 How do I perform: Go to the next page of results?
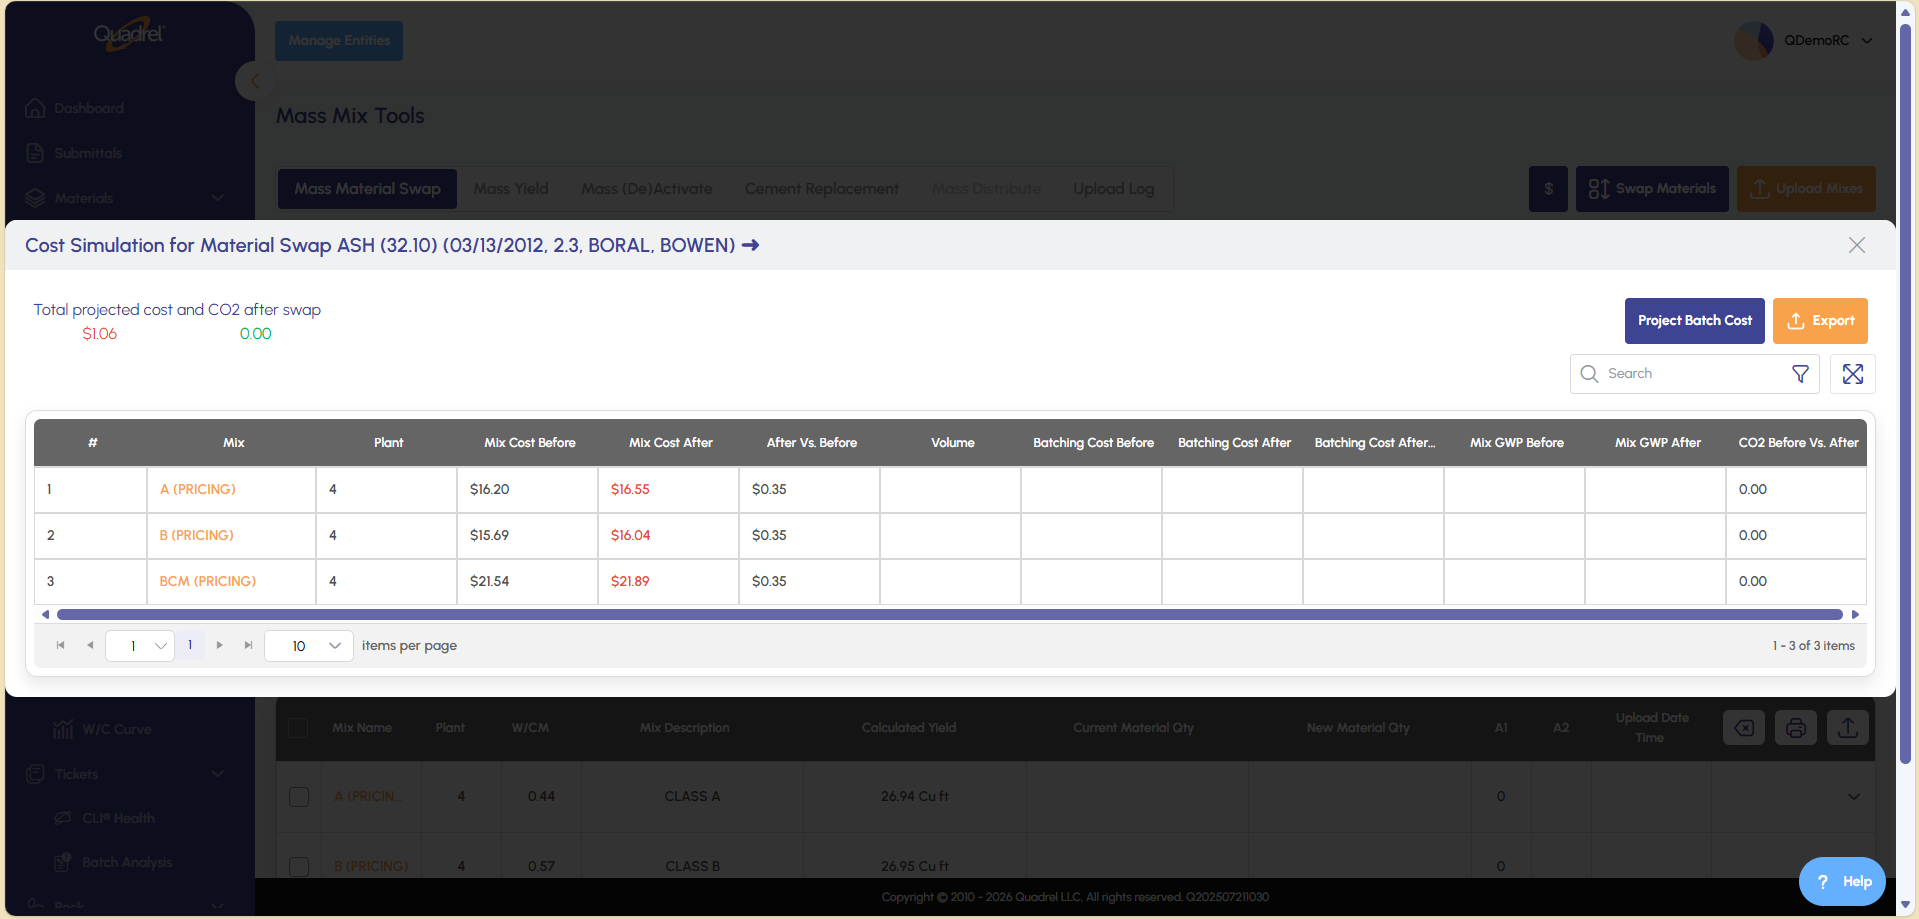pos(220,646)
